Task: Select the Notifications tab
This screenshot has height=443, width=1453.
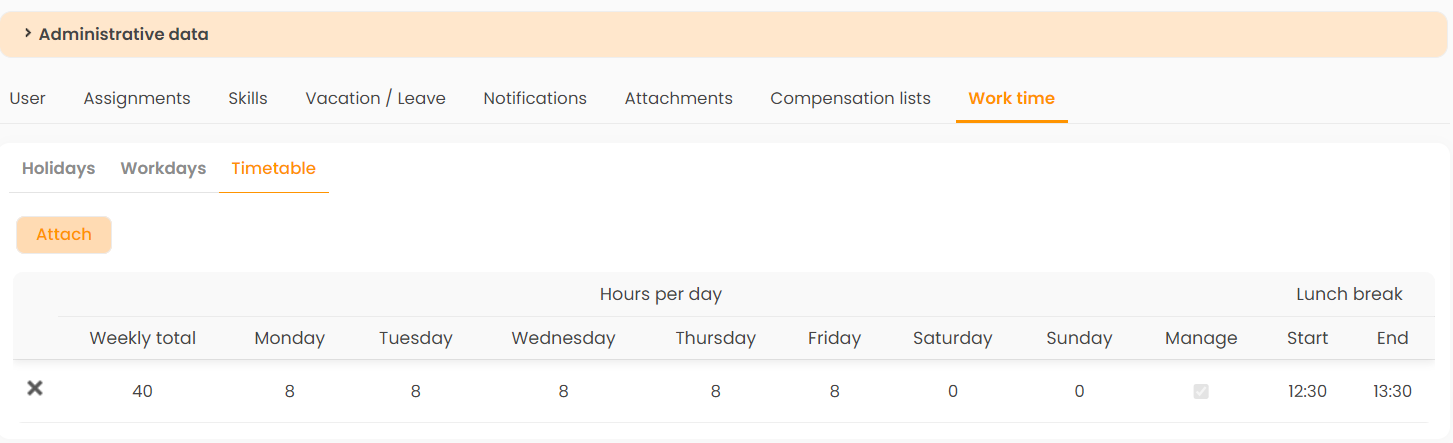Action: point(535,98)
